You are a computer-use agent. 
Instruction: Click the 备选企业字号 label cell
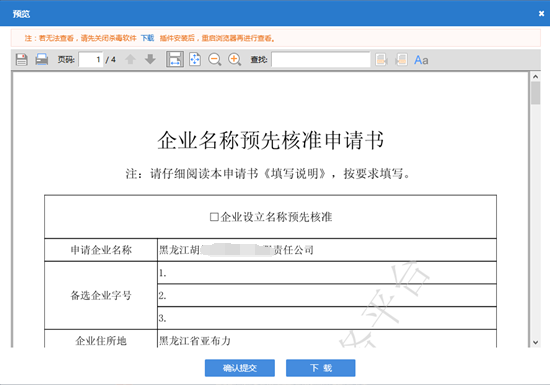[101, 296]
